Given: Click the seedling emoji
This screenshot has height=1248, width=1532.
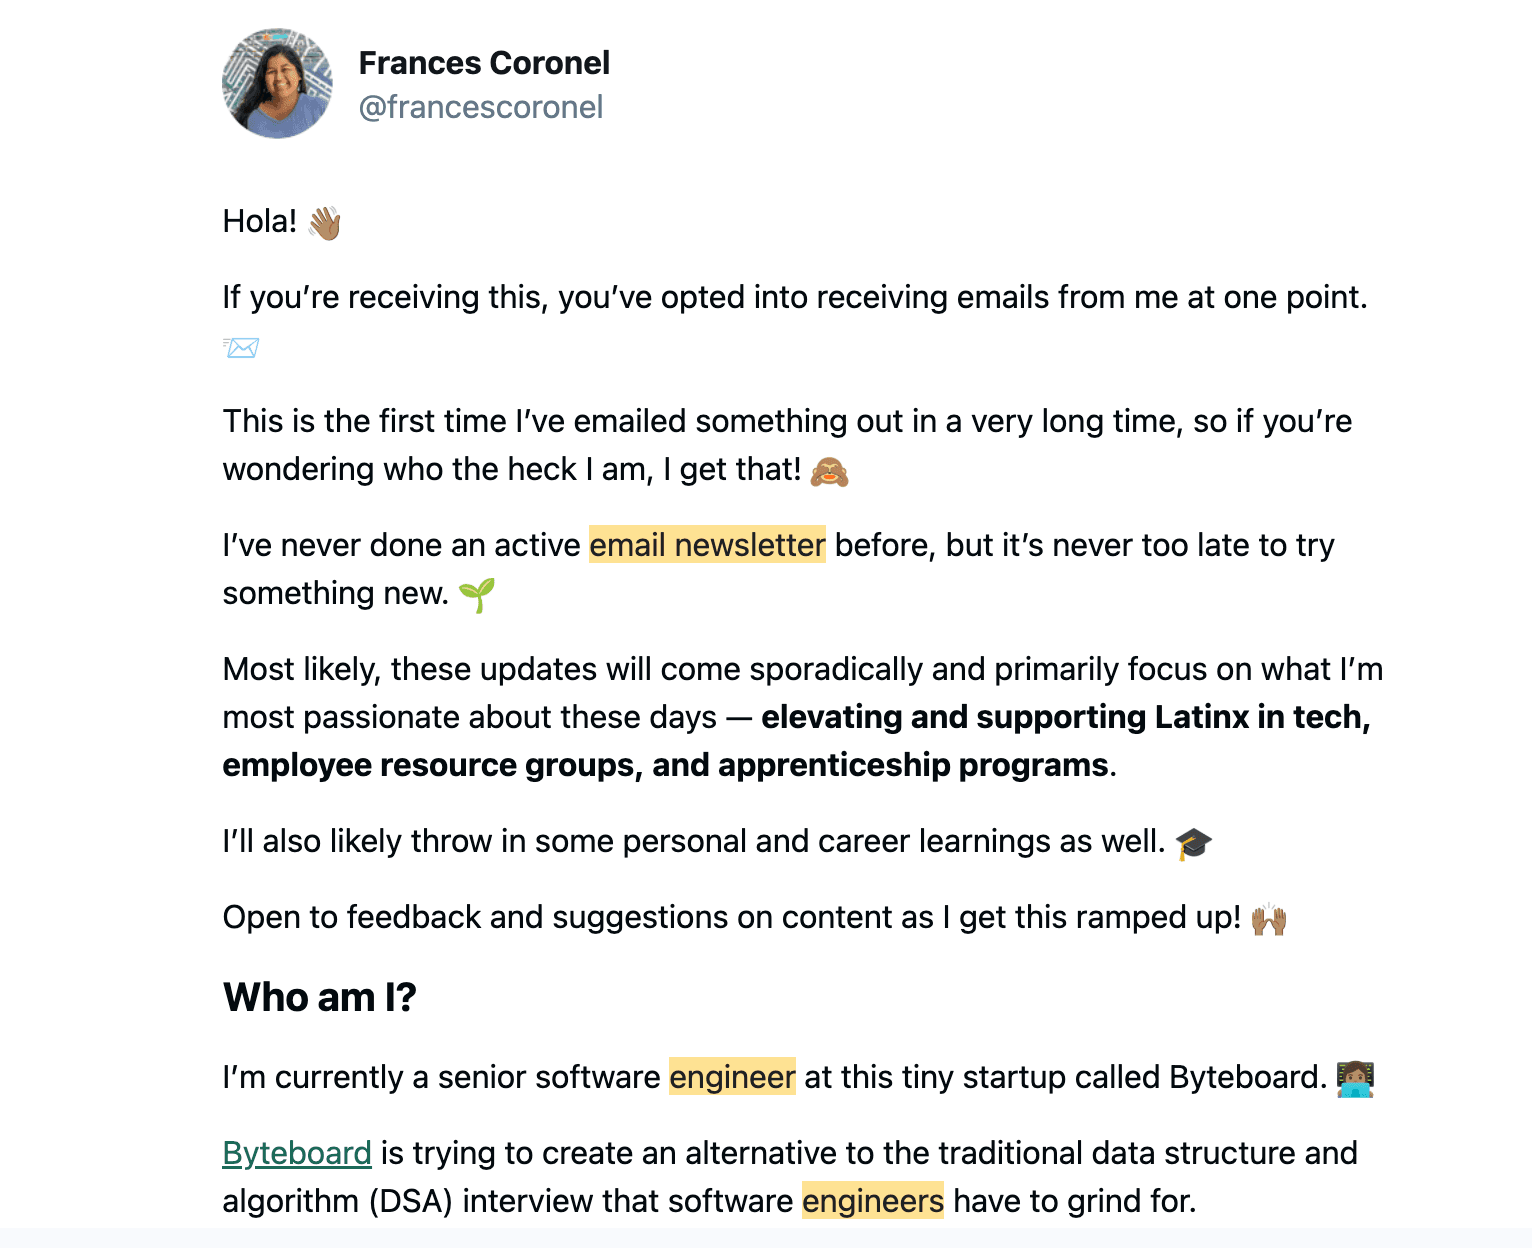Looking at the screenshot, I should 477,594.
